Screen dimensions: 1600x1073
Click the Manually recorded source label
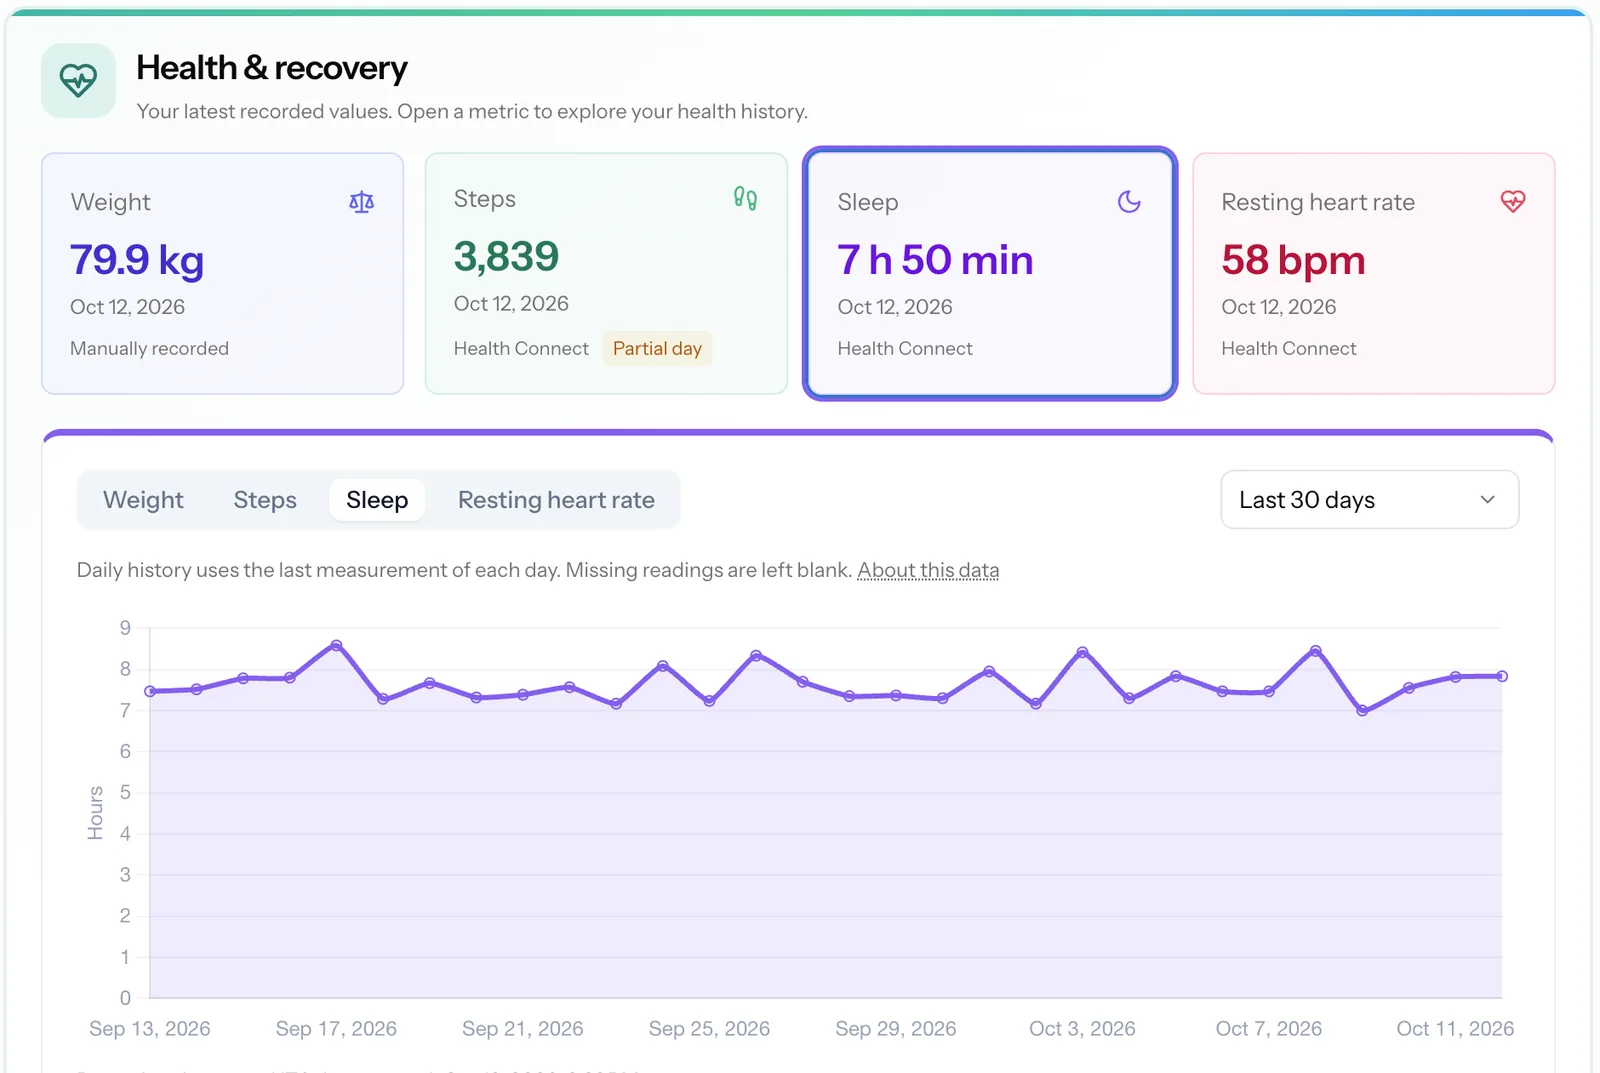coord(149,349)
